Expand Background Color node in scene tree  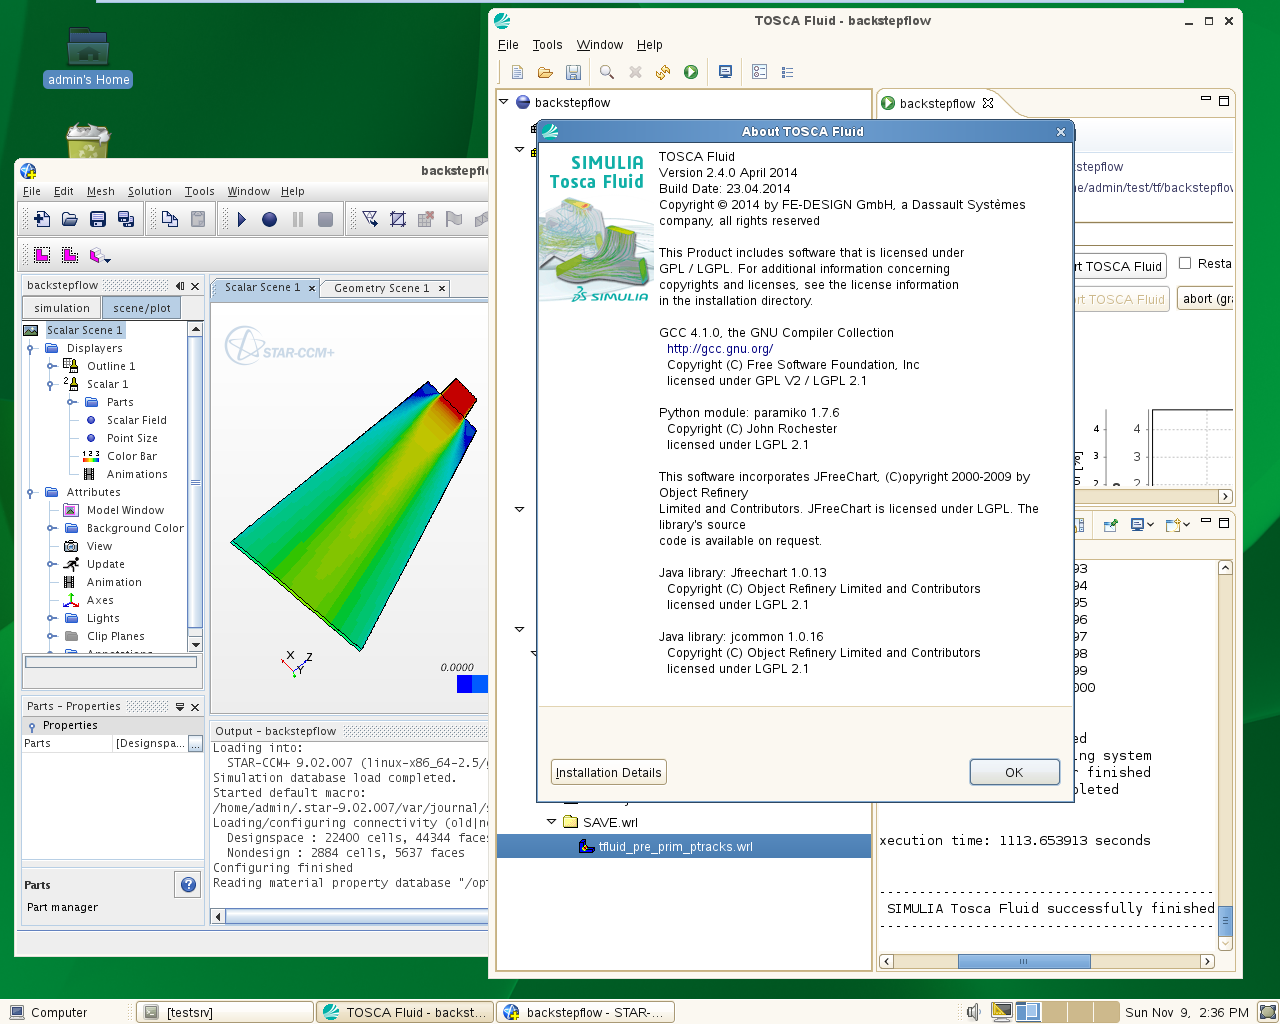tap(51, 528)
